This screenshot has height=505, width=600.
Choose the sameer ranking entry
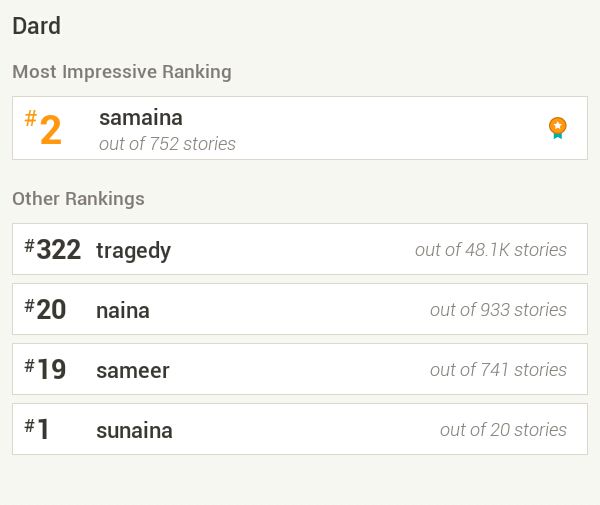[300, 369]
